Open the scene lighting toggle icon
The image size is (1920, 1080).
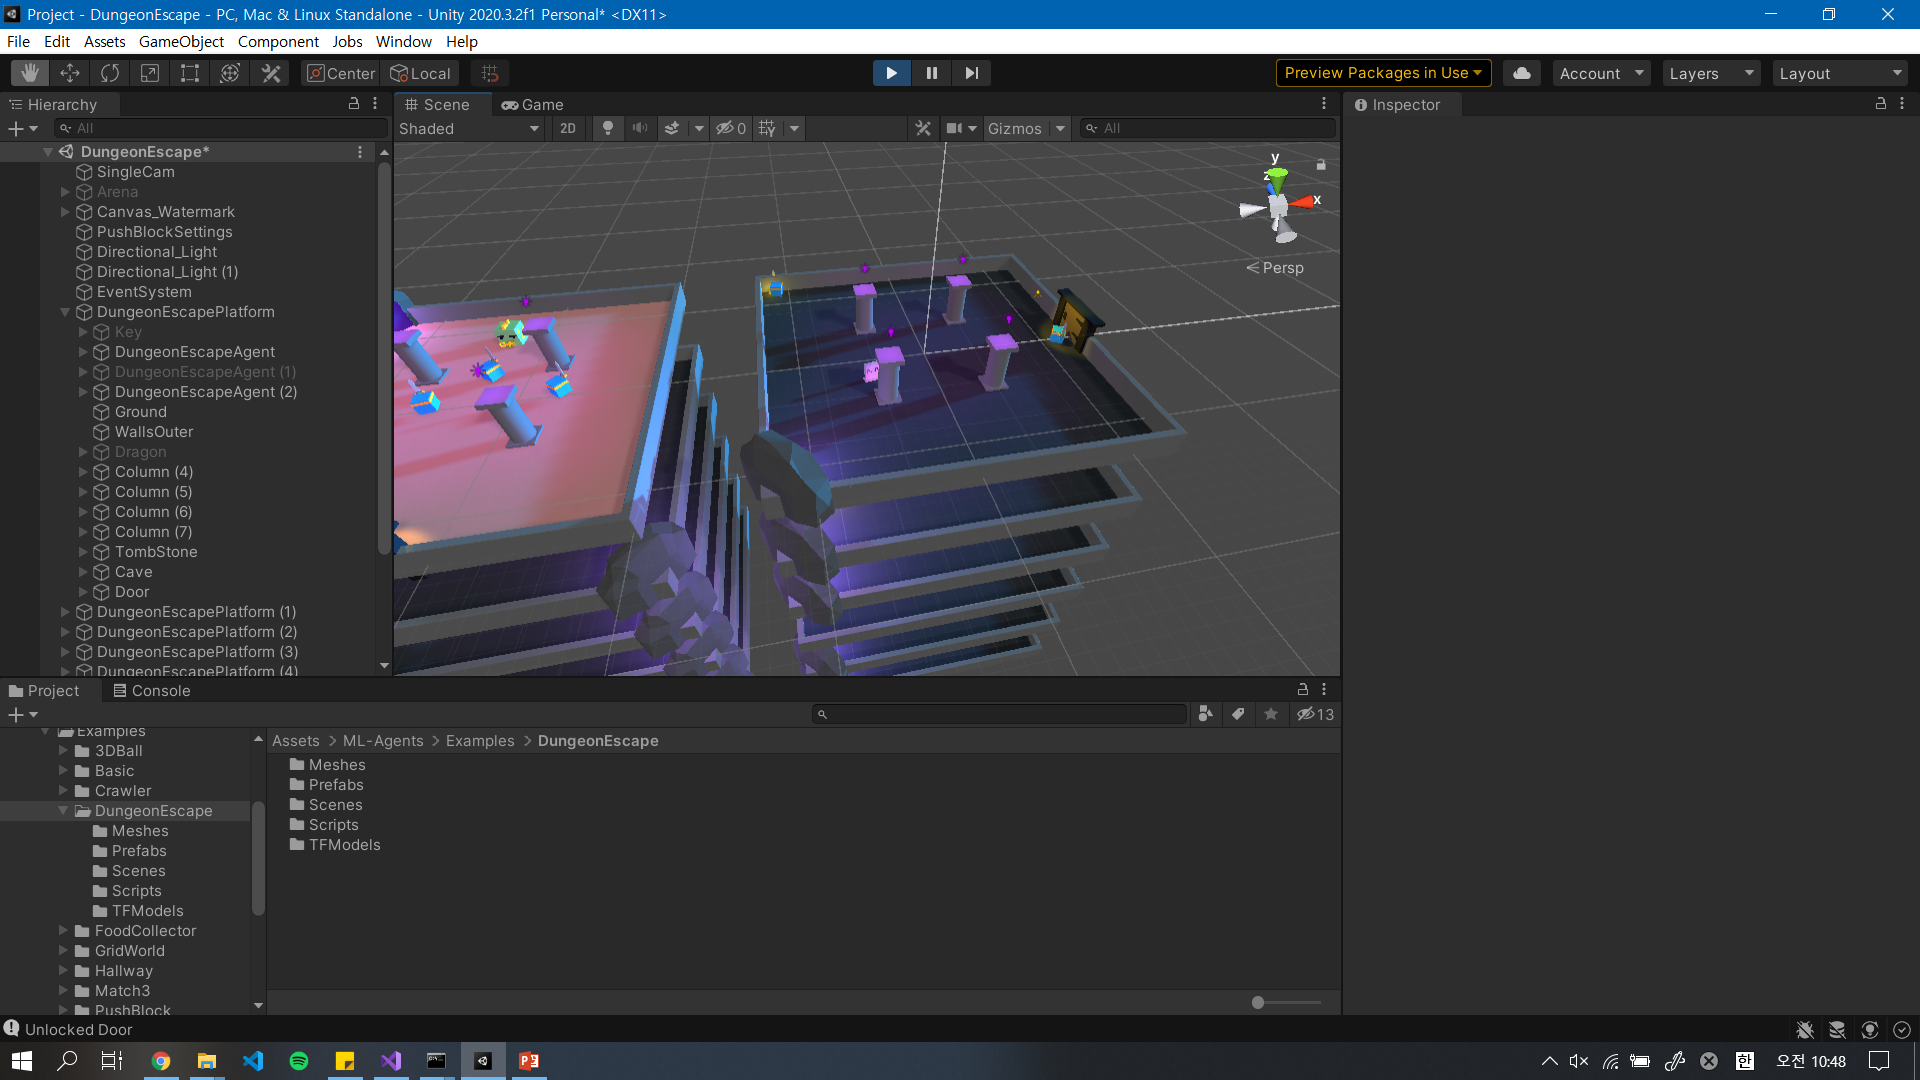click(608, 128)
